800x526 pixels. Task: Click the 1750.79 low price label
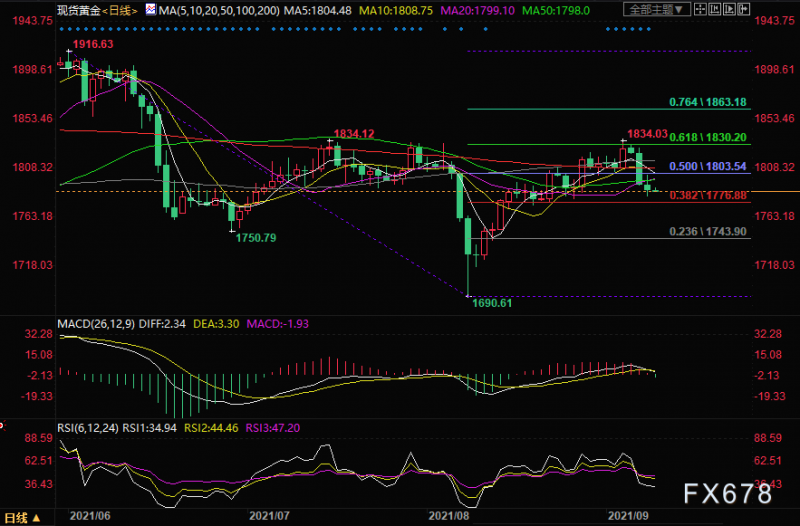click(x=256, y=238)
